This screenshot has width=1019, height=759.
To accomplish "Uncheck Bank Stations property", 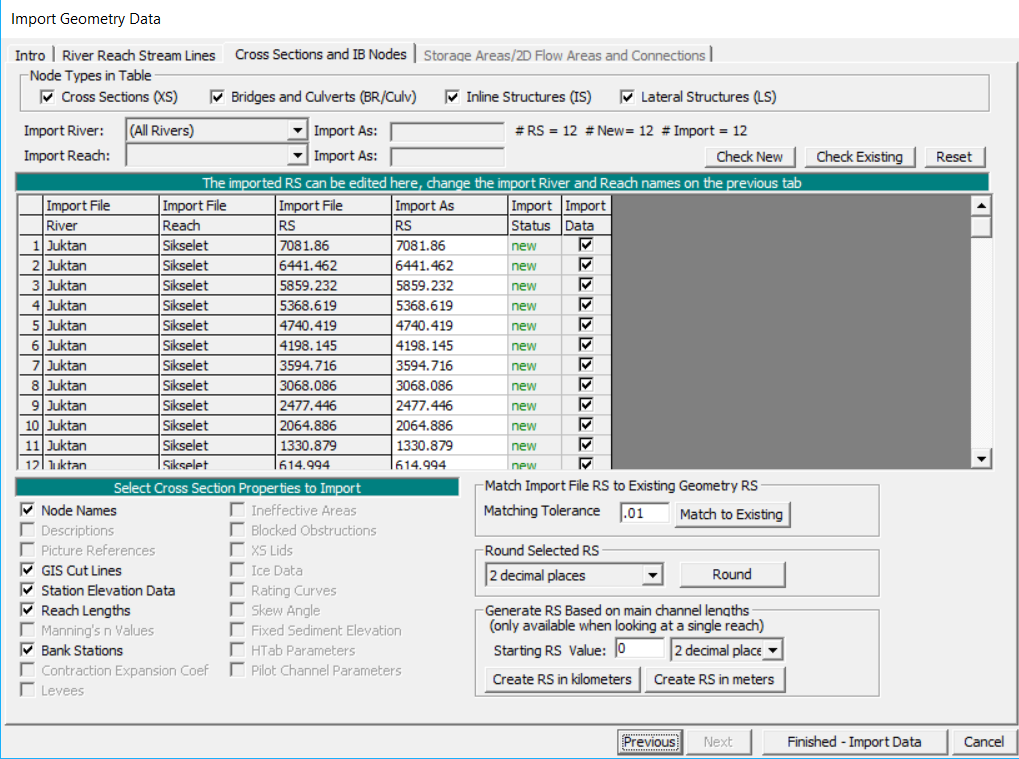I will tap(27, 650).
